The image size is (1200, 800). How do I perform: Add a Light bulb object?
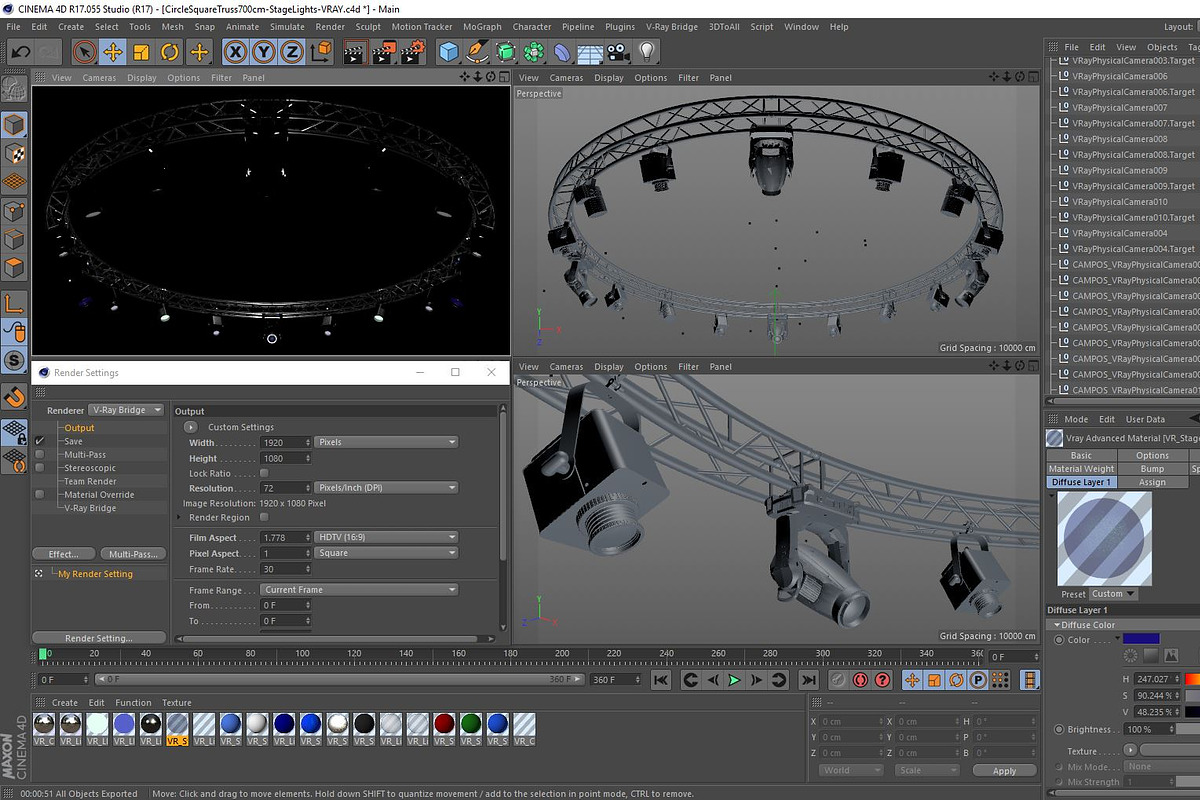(x=647, y=51)
